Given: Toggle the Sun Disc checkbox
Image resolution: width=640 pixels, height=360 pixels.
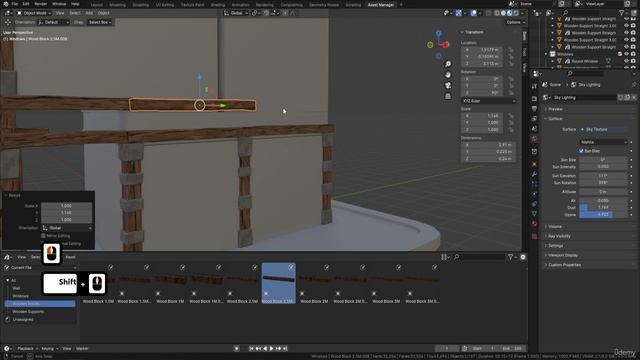Looking at the screenshot, I should [x=581, y=151].
